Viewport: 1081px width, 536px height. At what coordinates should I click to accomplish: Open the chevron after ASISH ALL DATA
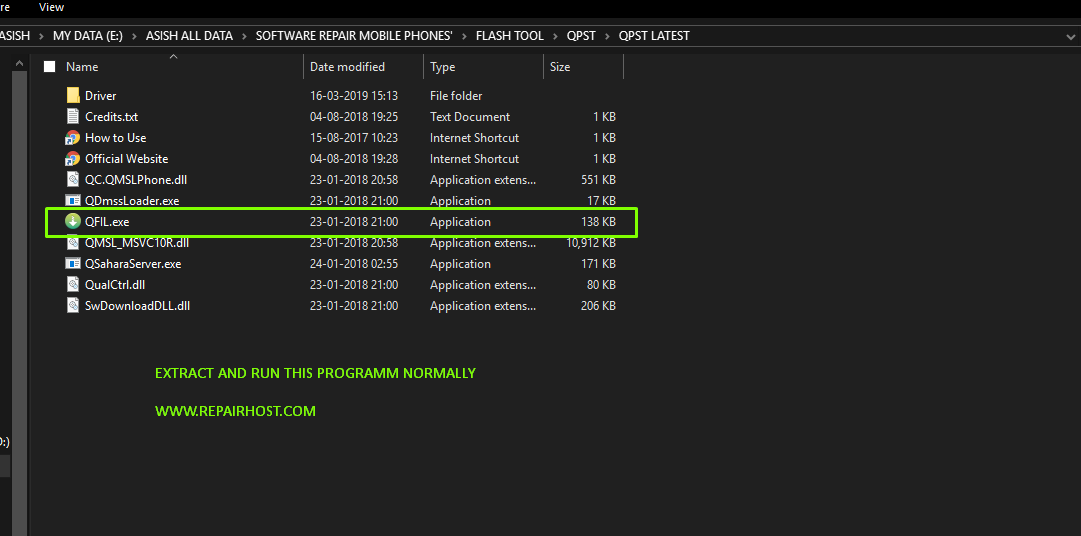tap(244, 36)
